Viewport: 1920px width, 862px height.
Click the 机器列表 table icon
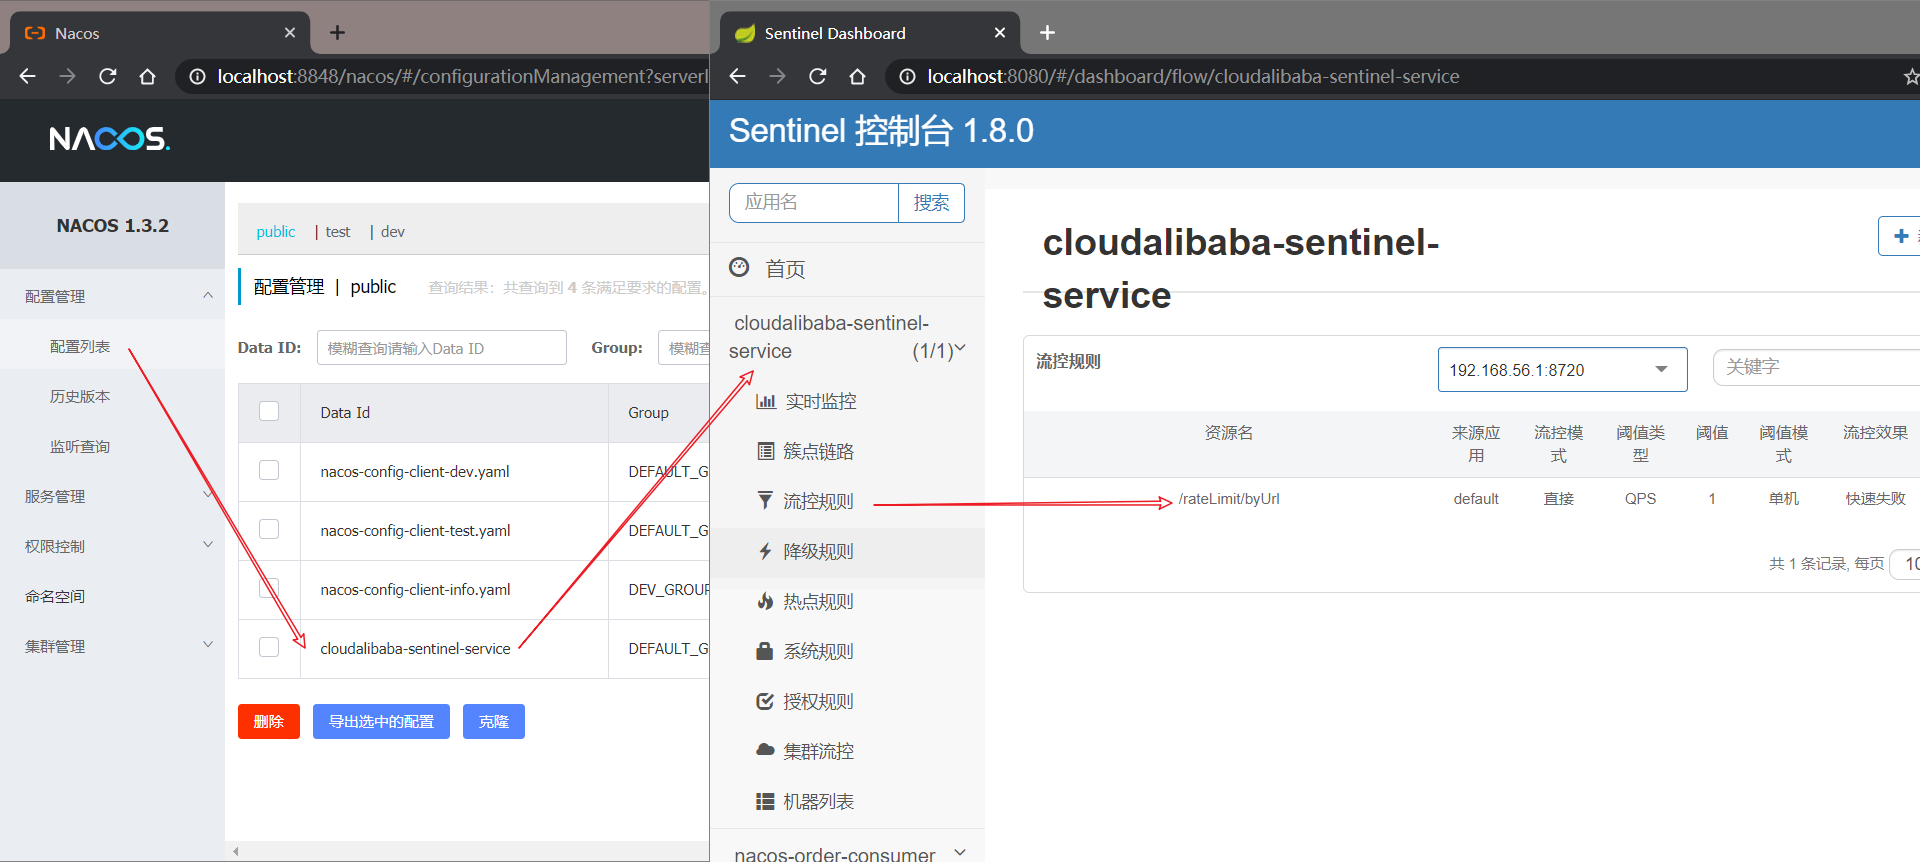tap(765, 801)
